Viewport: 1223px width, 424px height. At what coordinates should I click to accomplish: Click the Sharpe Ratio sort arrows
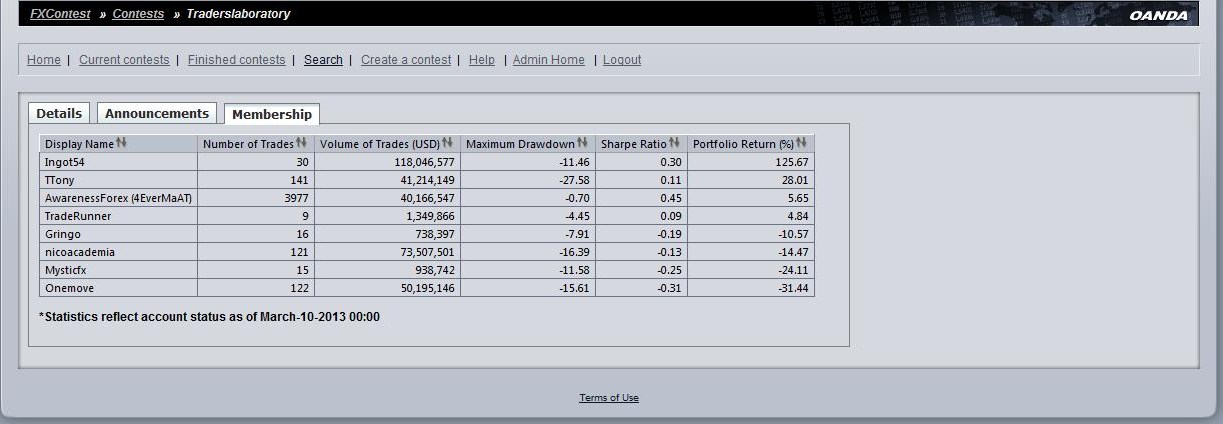[674, 144]
